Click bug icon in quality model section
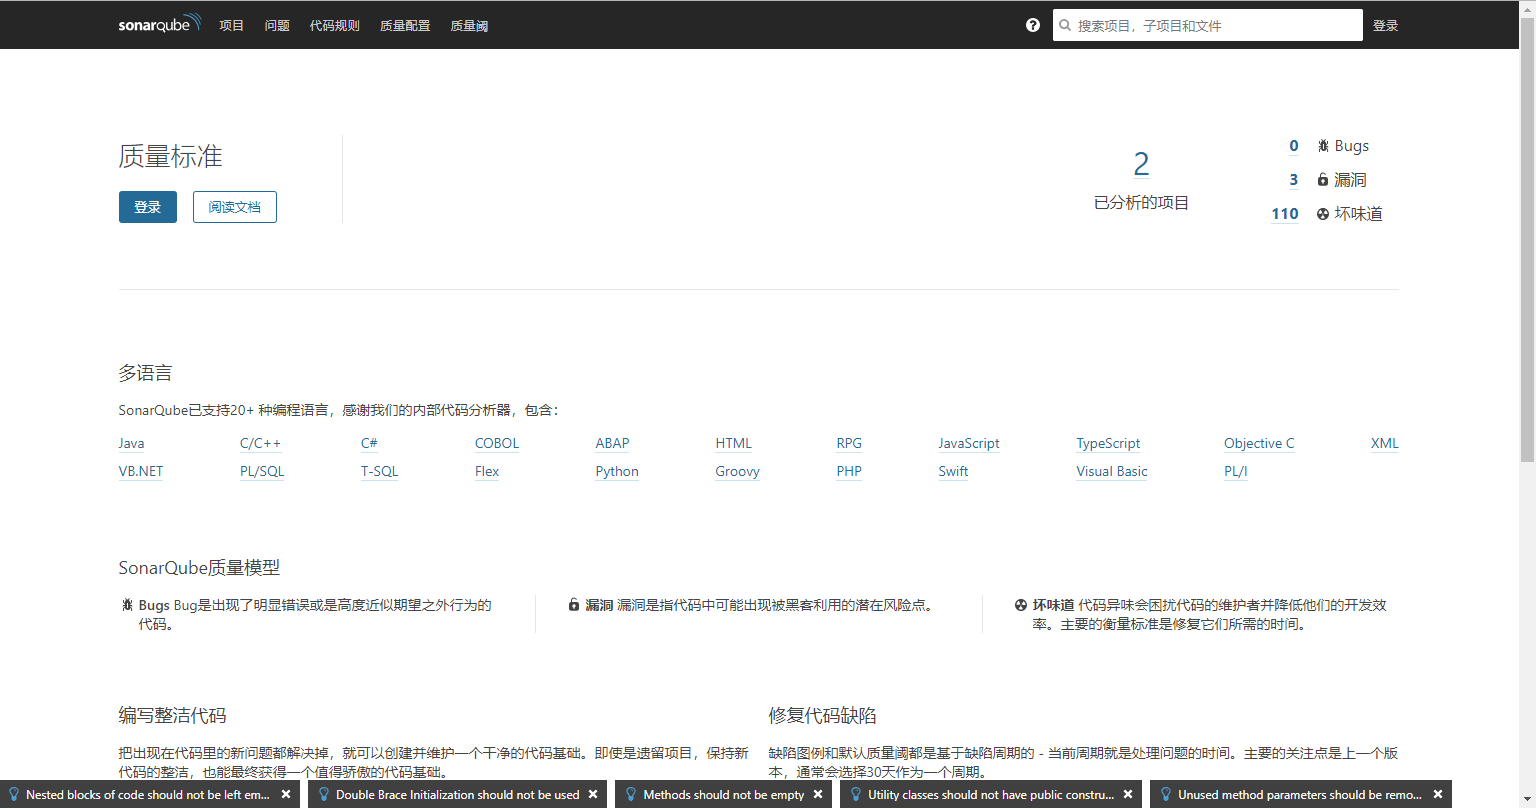 [x=127, y=605]
